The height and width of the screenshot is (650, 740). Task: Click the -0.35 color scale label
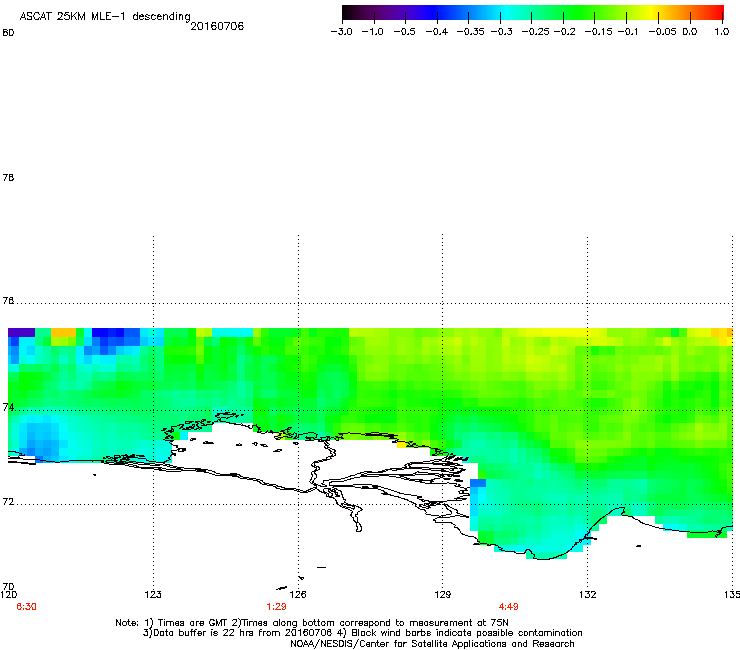click(471, 32)
